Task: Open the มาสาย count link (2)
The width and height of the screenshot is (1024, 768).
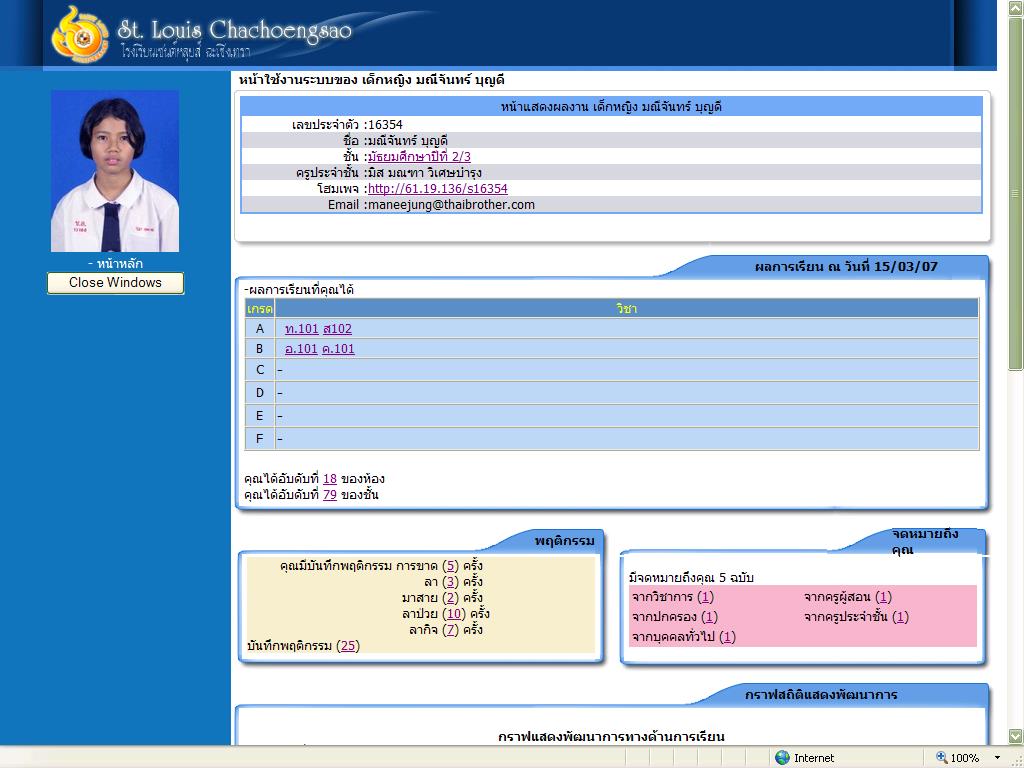Action: 451,598
